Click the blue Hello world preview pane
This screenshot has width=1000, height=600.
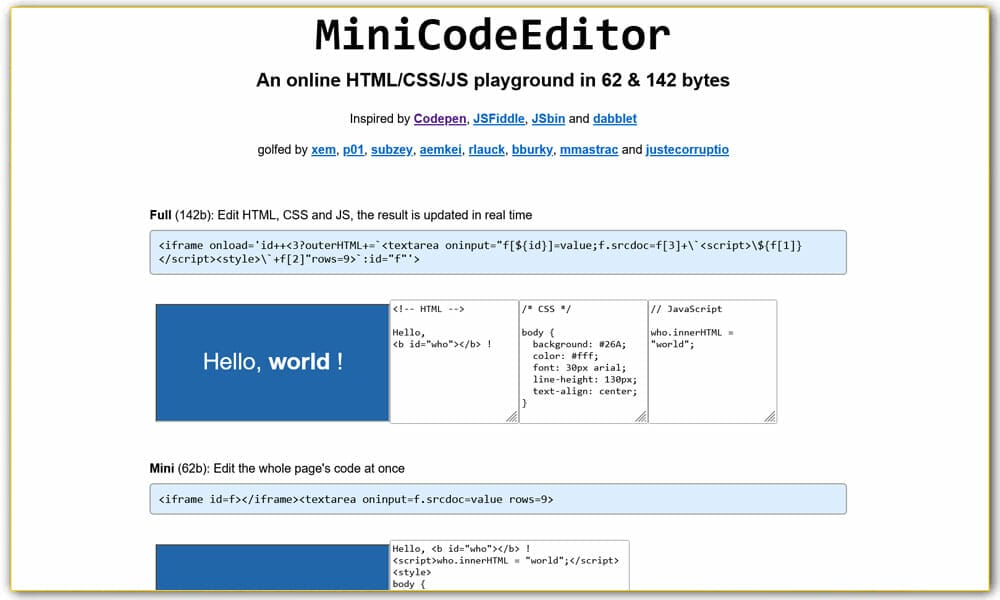click(271, 362)
